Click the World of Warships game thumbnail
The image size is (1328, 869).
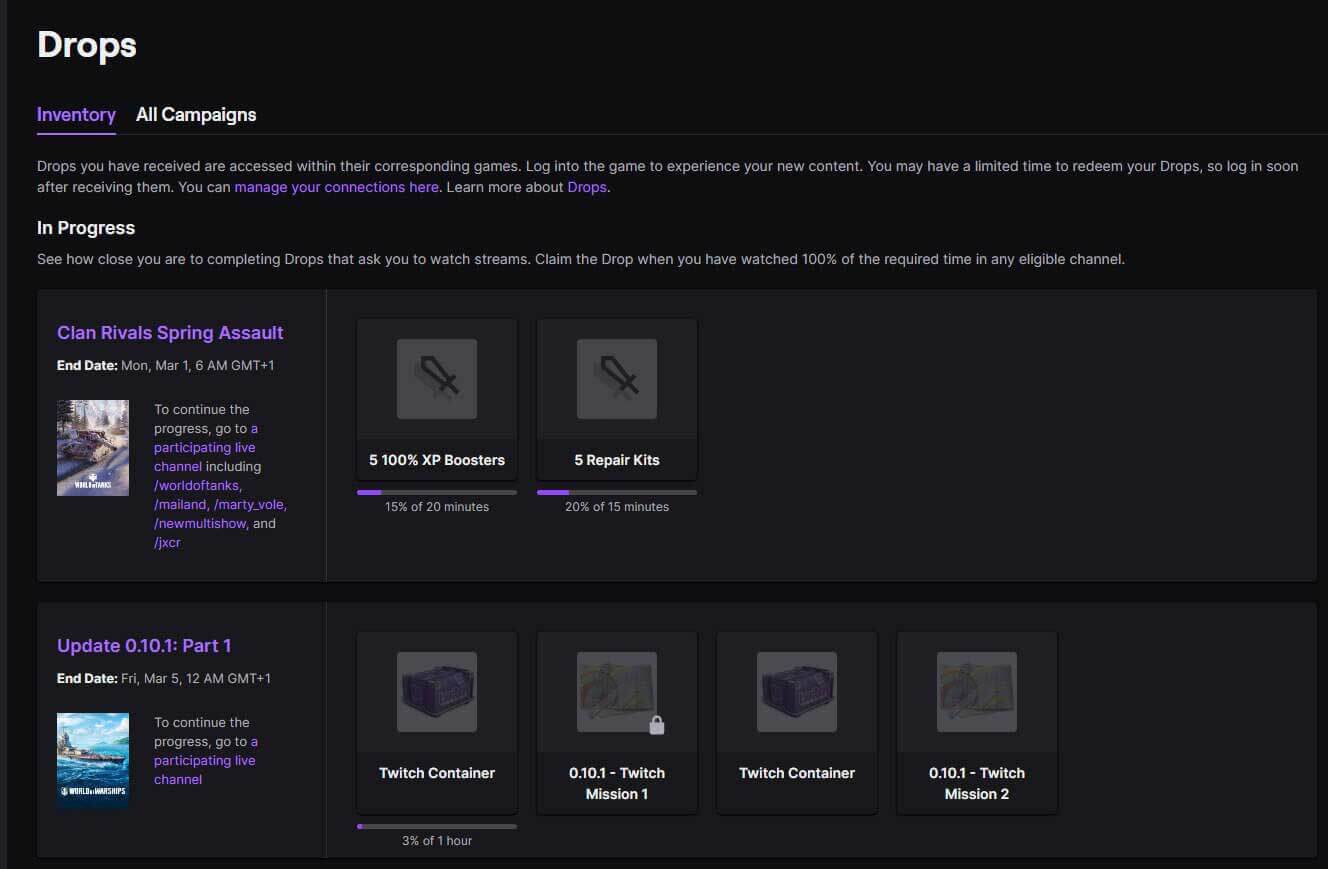pos(93,761)
